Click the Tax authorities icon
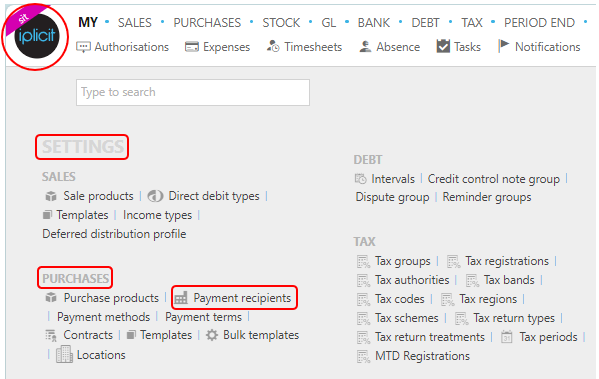This screenshot has width=599, height=379. (363, 280)
